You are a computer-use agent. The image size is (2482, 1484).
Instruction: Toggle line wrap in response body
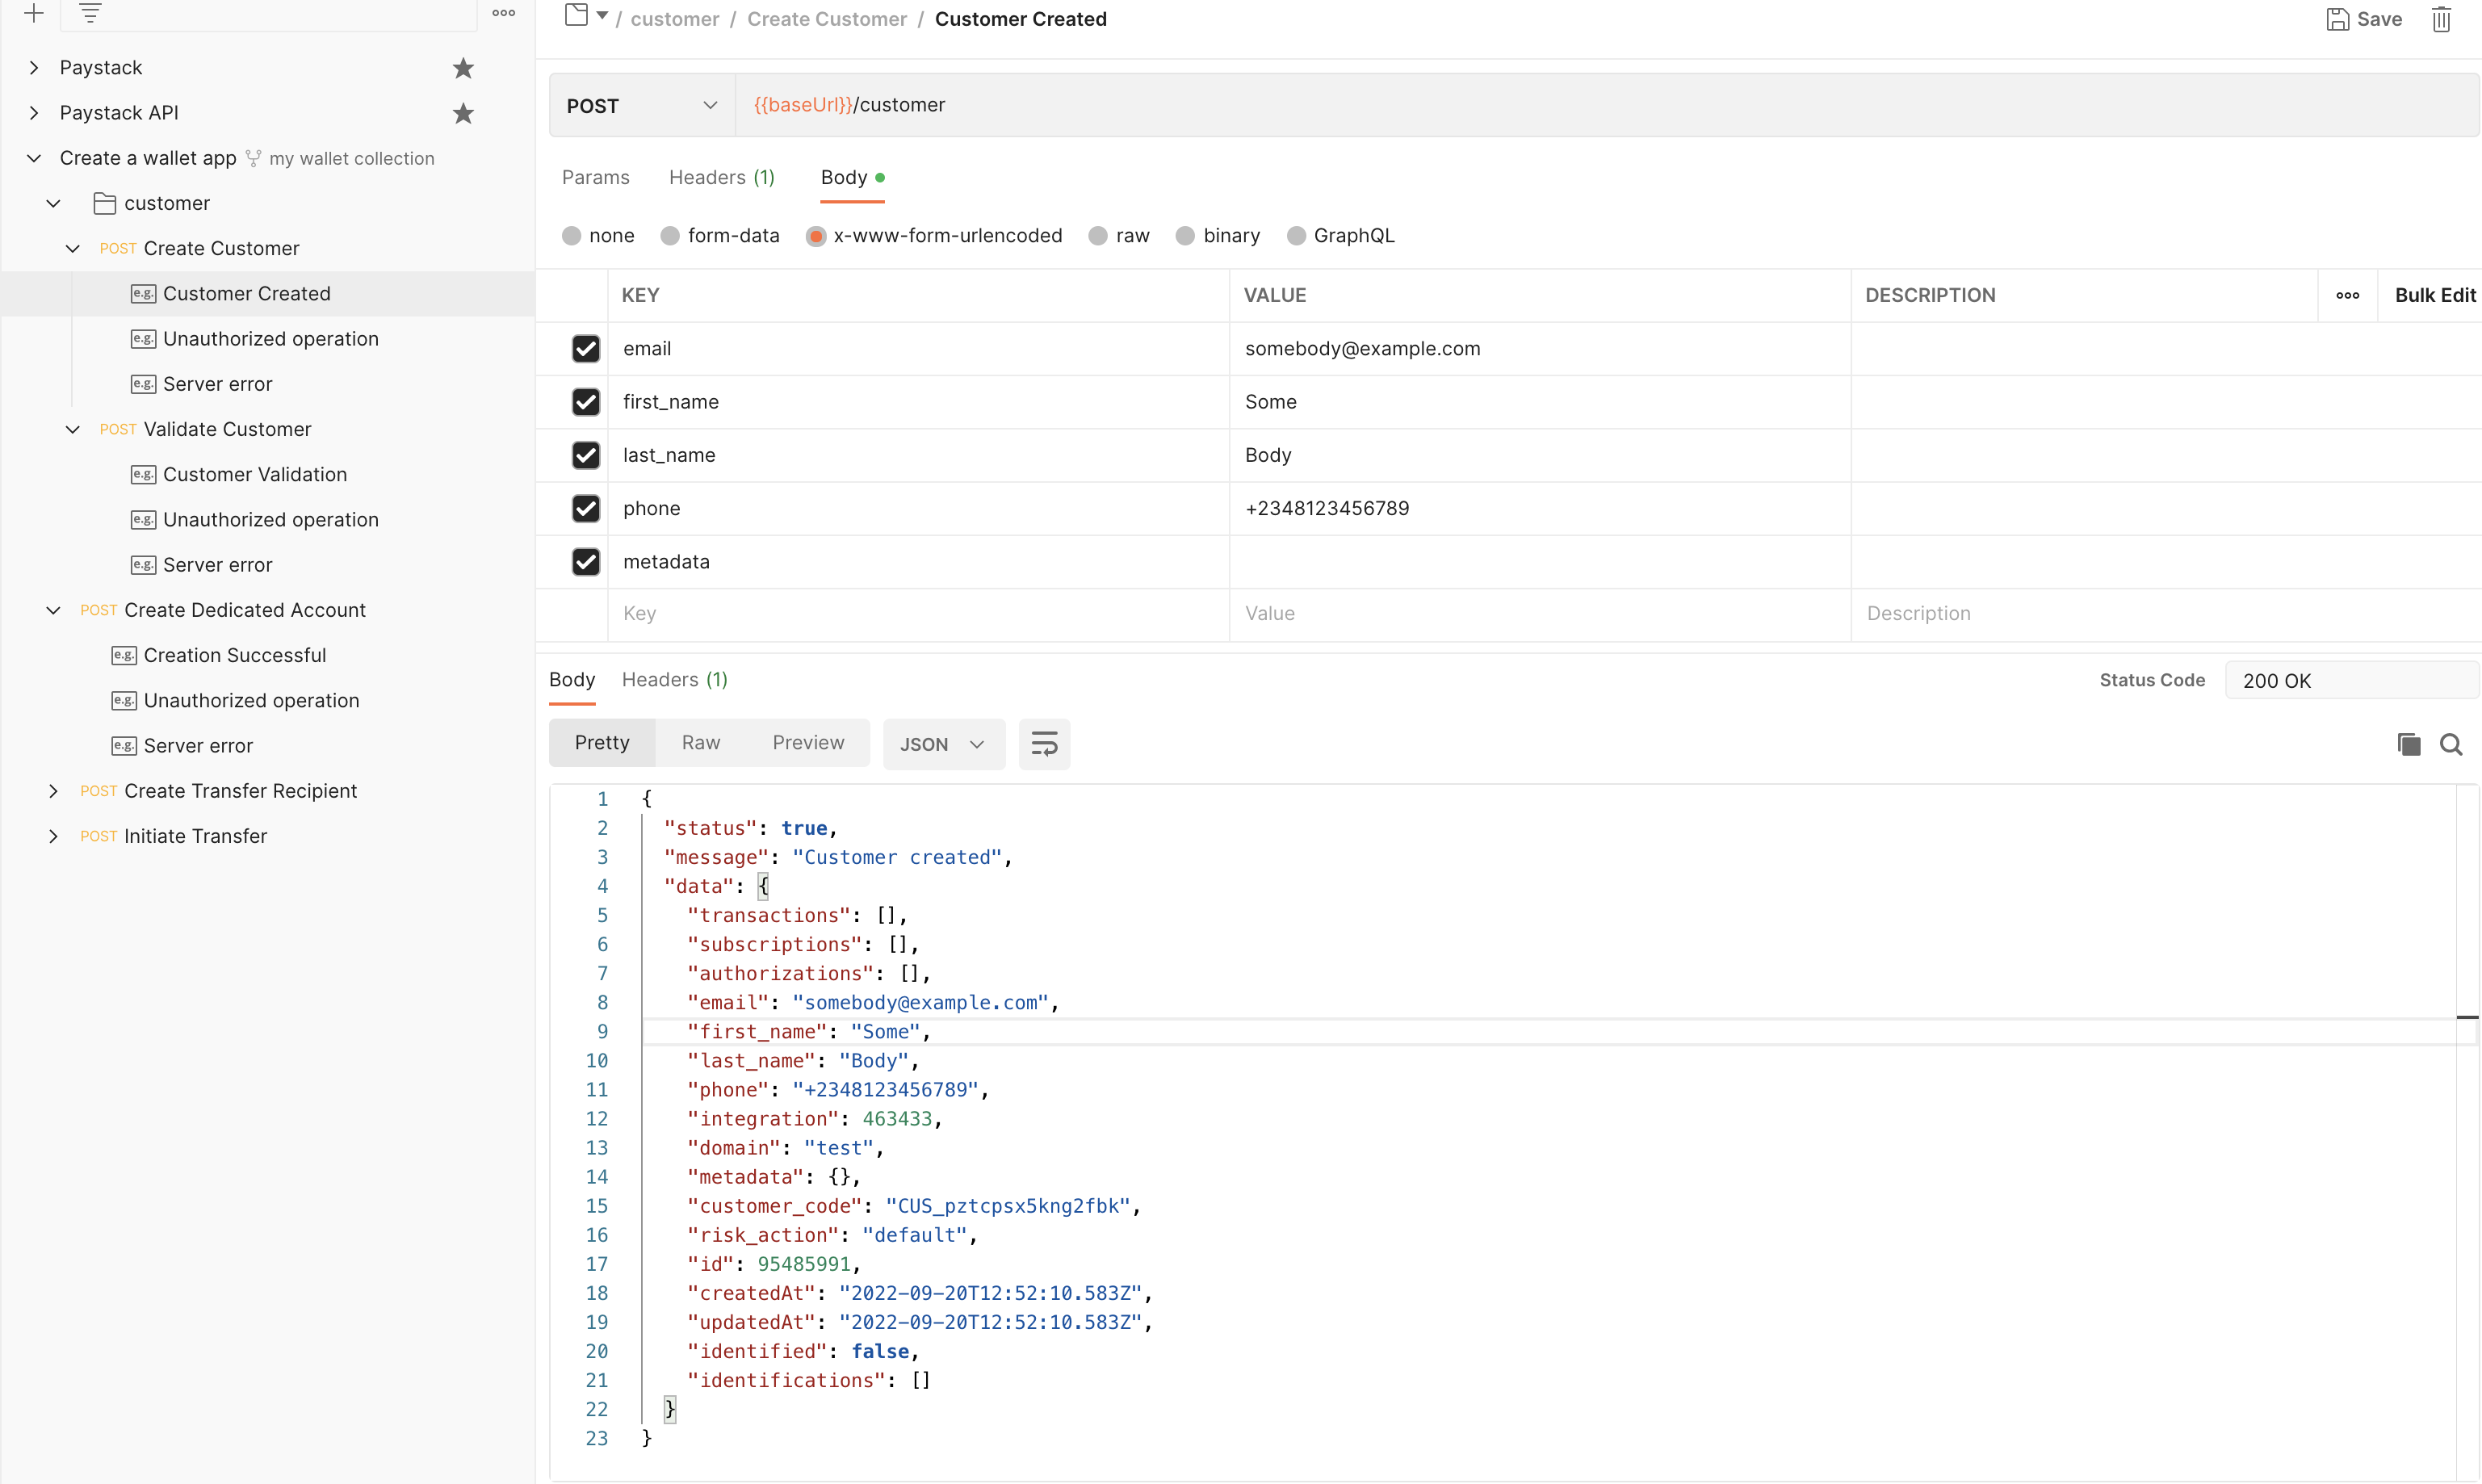tap(1044, 744)
